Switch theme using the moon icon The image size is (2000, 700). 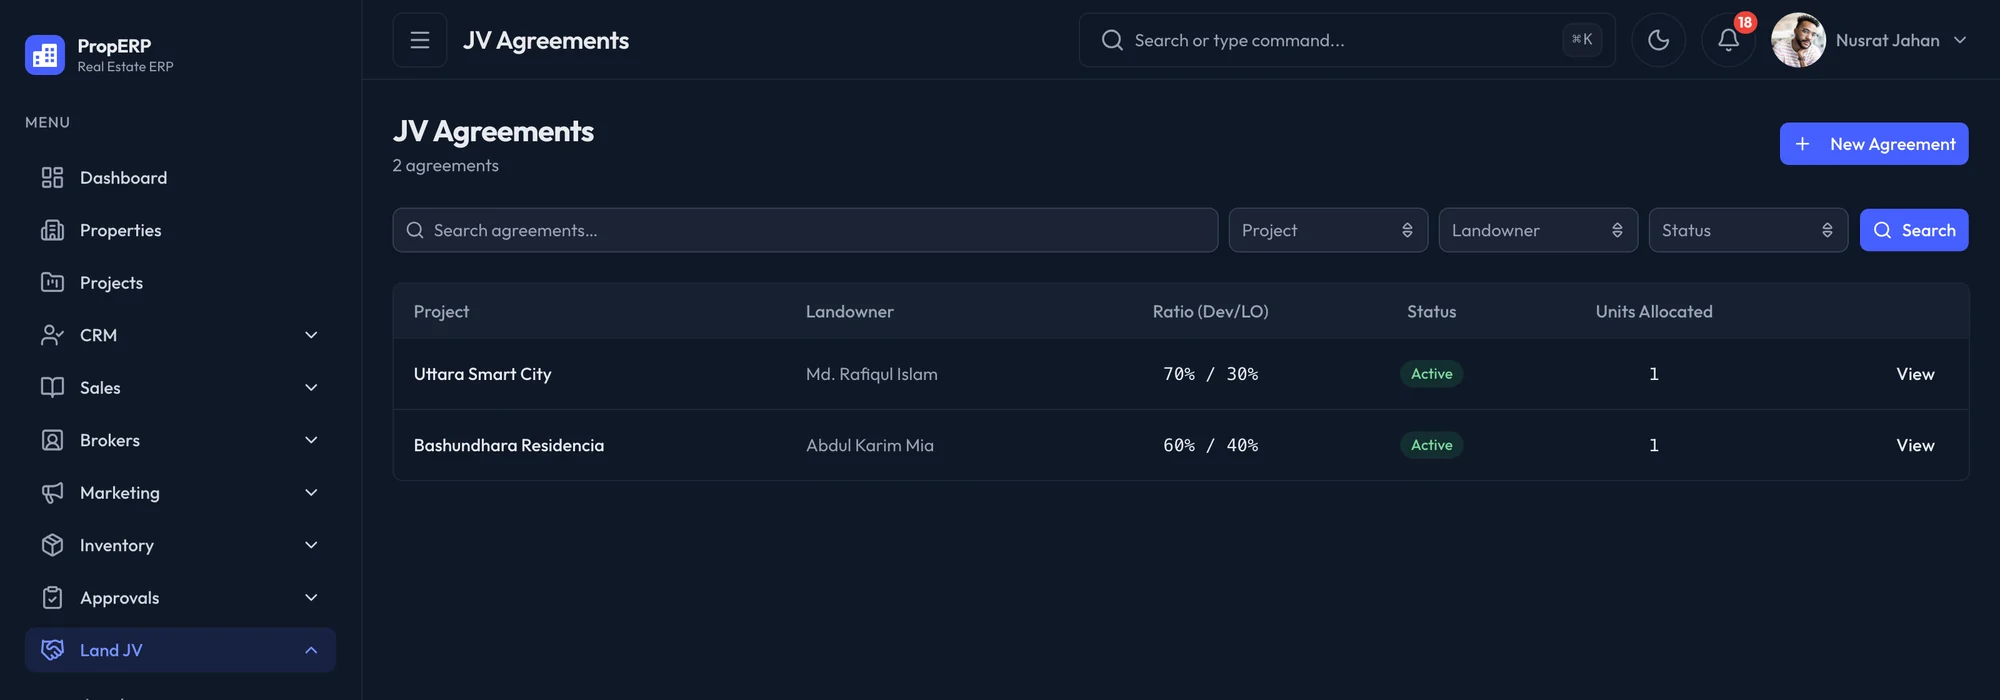pyautogui.click(x=1658, y=40)
